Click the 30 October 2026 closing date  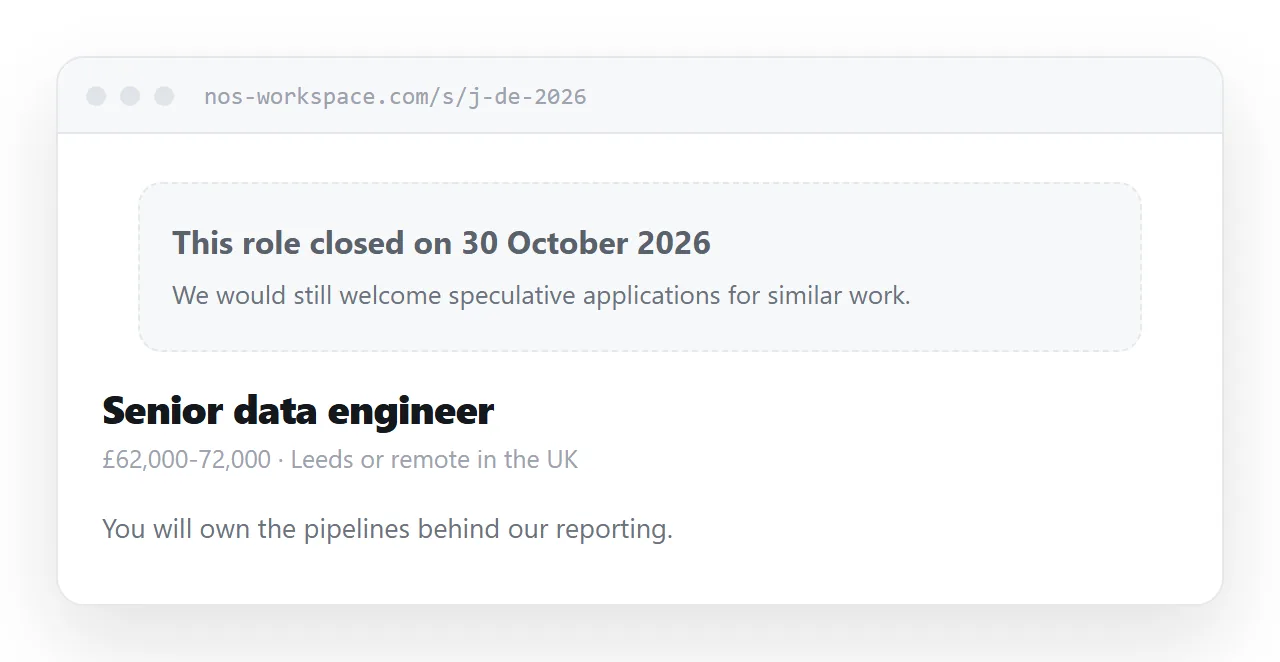click(586, 243)
